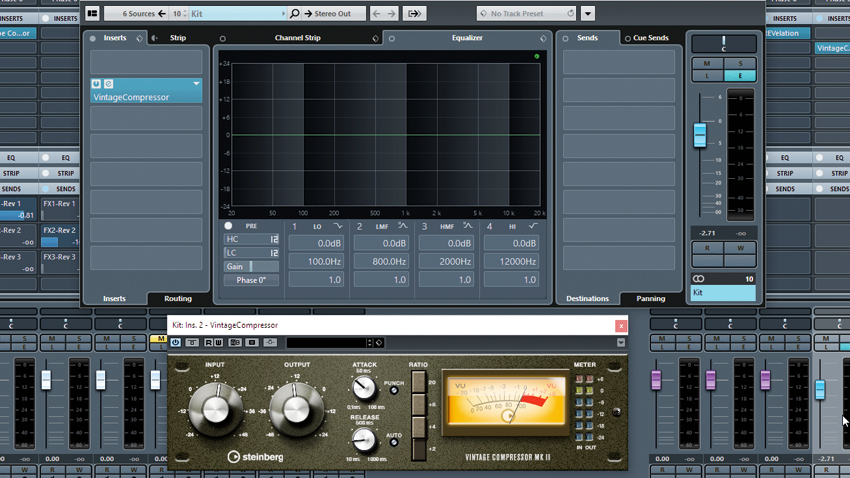Image resolution: width=850 pixels, height=478 pixels.
Task: Click the ATTACK knob on compressor
Action: pos(364,388)
